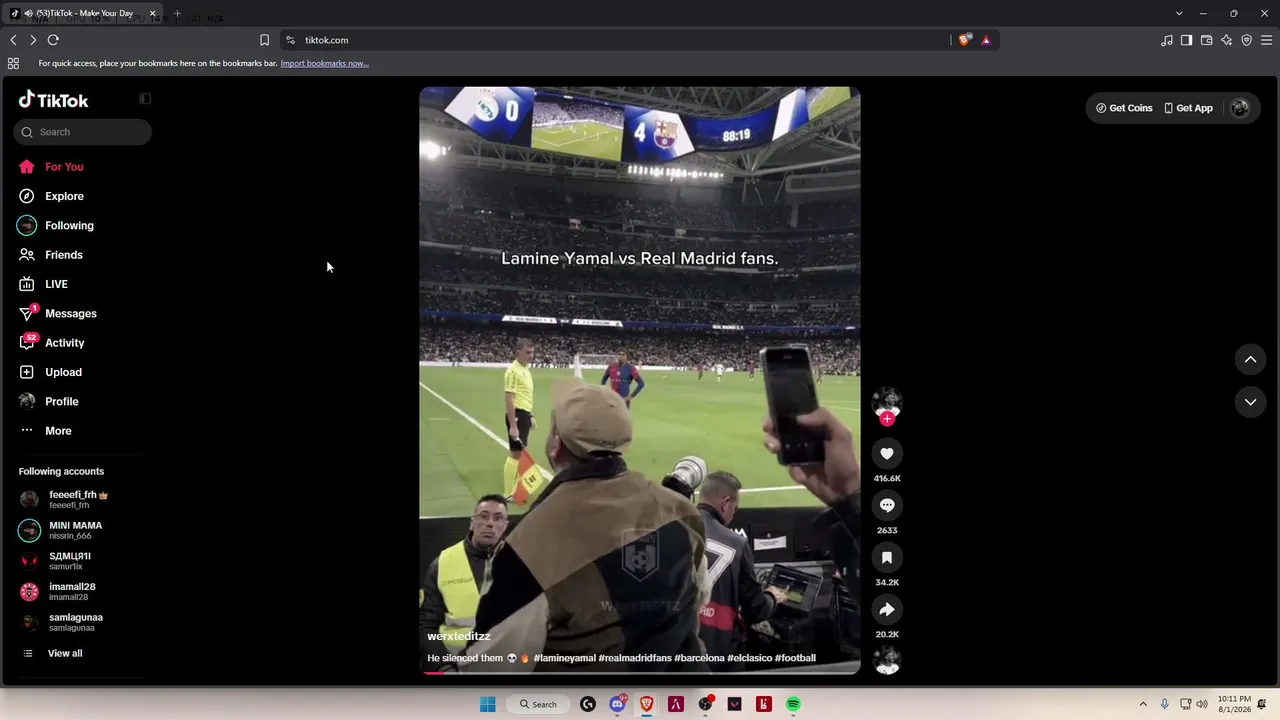Viewport: 1280px width, 720px height.
Task: Share the video using the arrow icon
Action: click(x=887, y=610)
